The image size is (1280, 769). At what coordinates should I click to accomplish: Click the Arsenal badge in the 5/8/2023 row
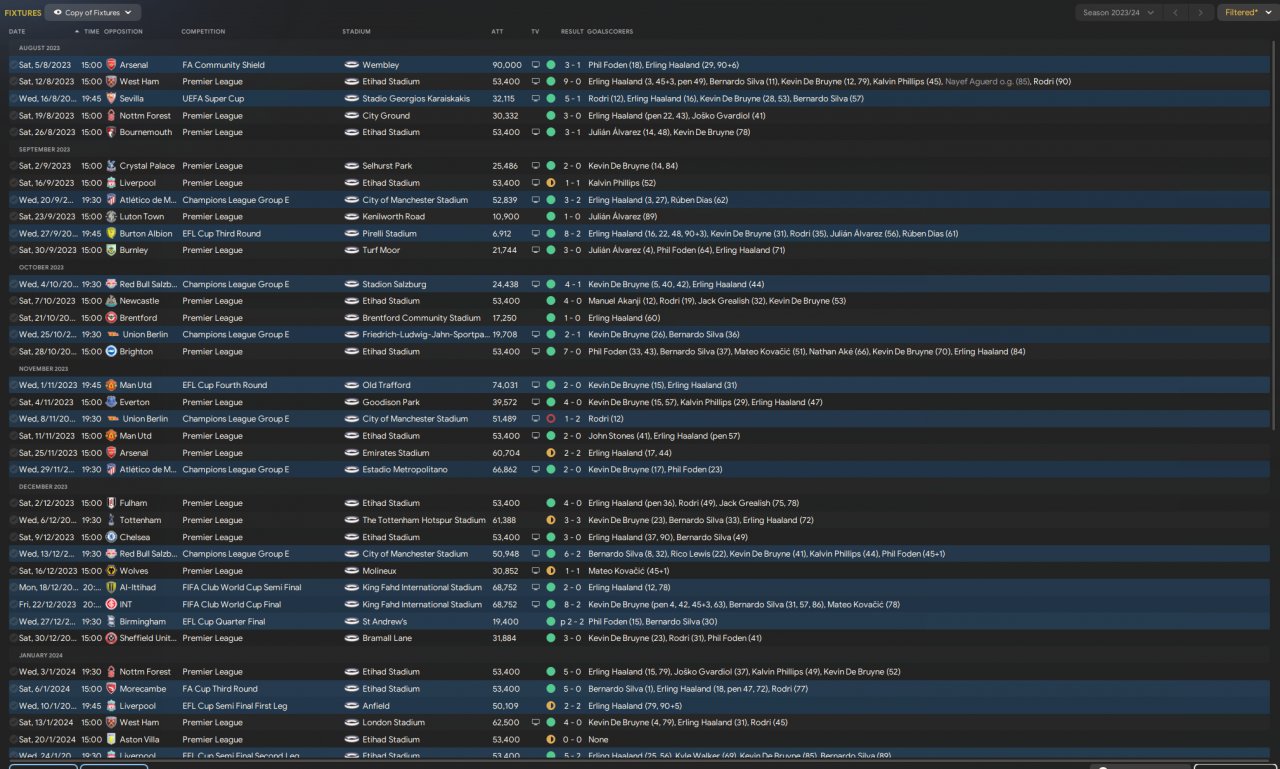pyautogui.click(x=111, y=65)
